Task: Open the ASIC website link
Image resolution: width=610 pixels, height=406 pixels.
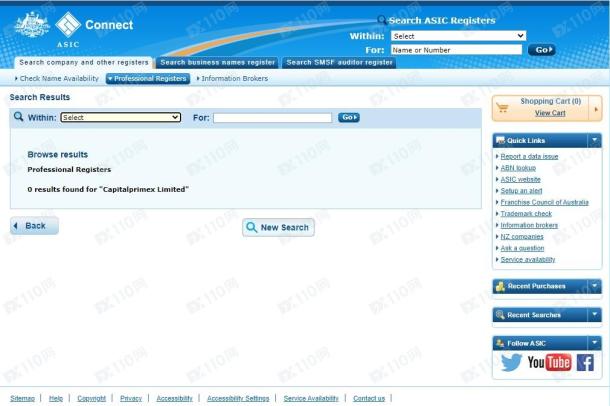Action: coord(520,179)
